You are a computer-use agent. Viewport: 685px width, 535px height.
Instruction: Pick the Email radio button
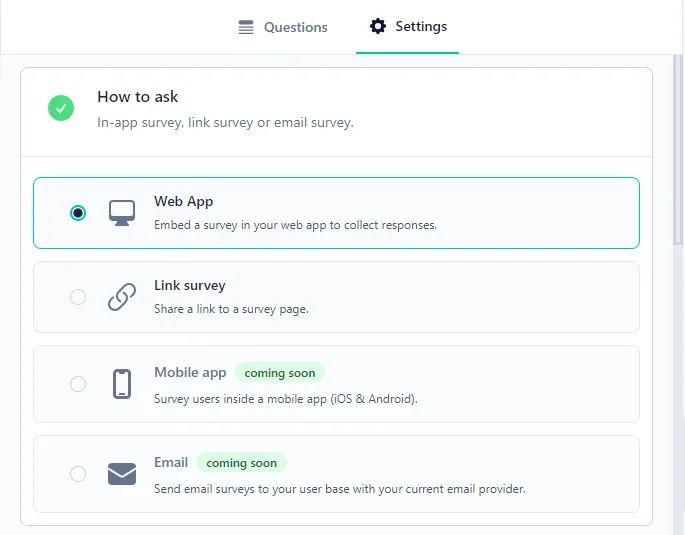coord(78,474)
